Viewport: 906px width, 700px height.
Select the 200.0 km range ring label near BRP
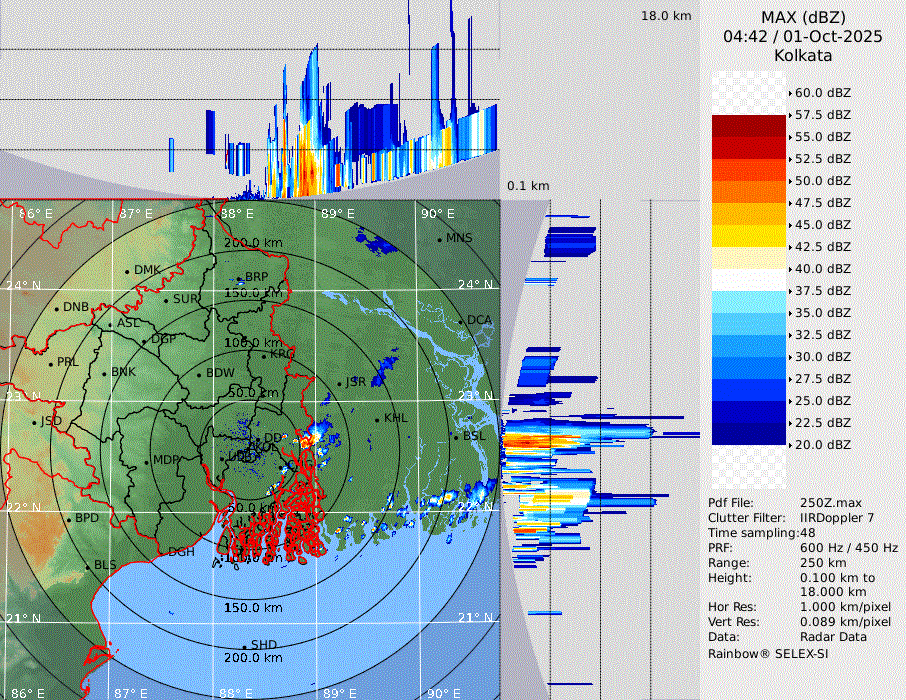252,243
